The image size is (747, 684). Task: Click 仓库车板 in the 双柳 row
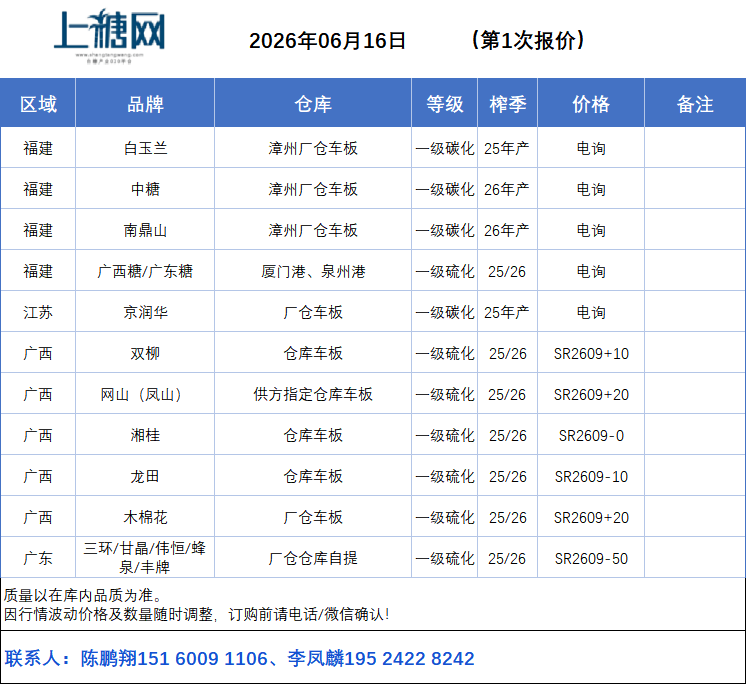click(313, 353)
